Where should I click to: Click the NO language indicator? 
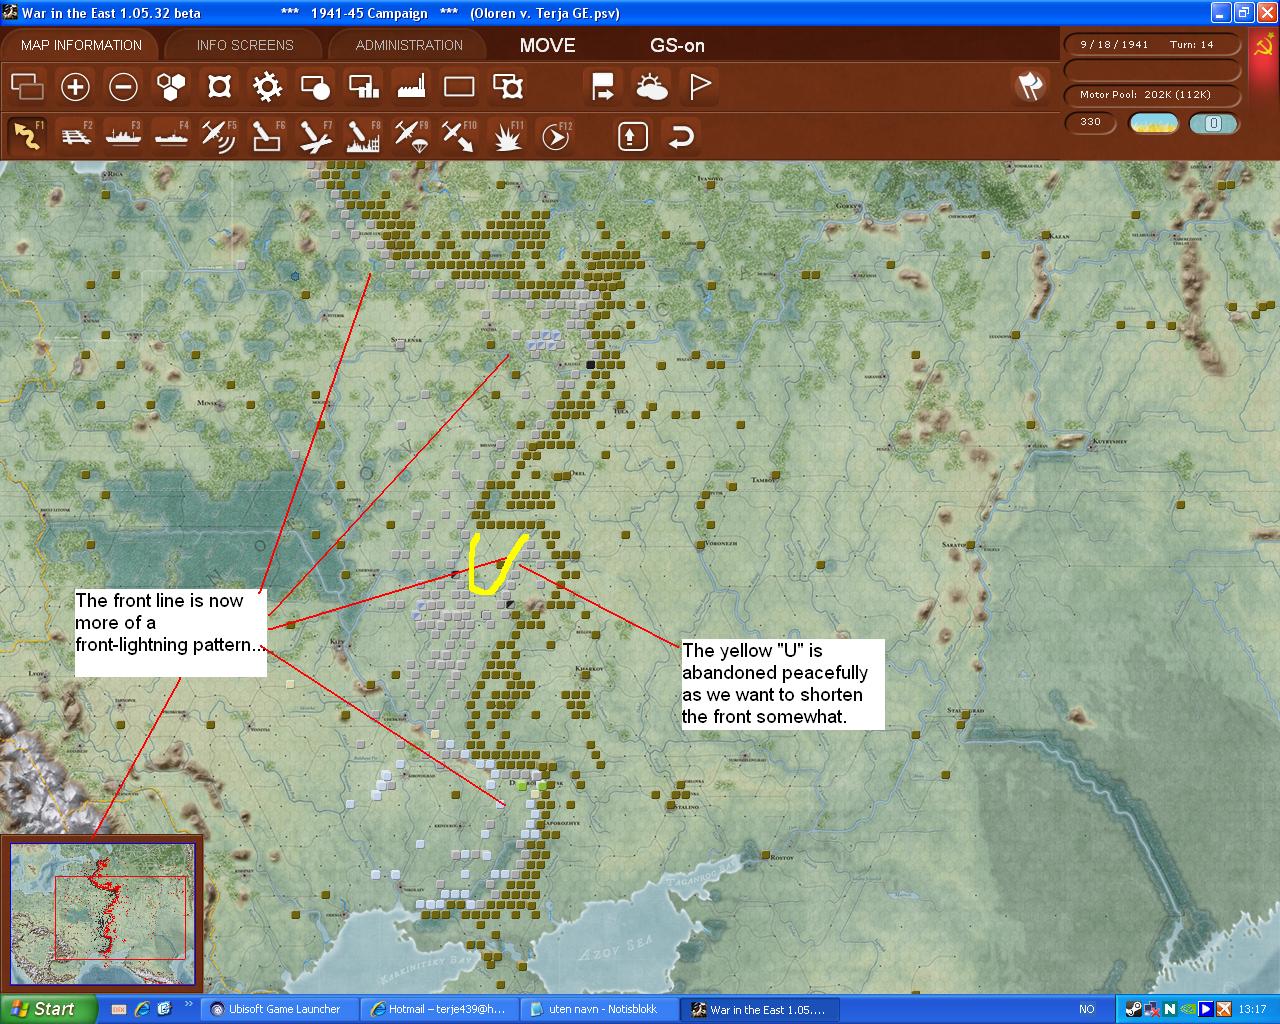pos(1087,1009)
